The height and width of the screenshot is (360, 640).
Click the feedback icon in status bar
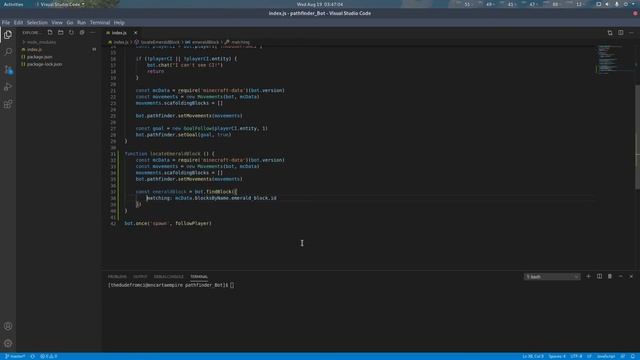622,356
